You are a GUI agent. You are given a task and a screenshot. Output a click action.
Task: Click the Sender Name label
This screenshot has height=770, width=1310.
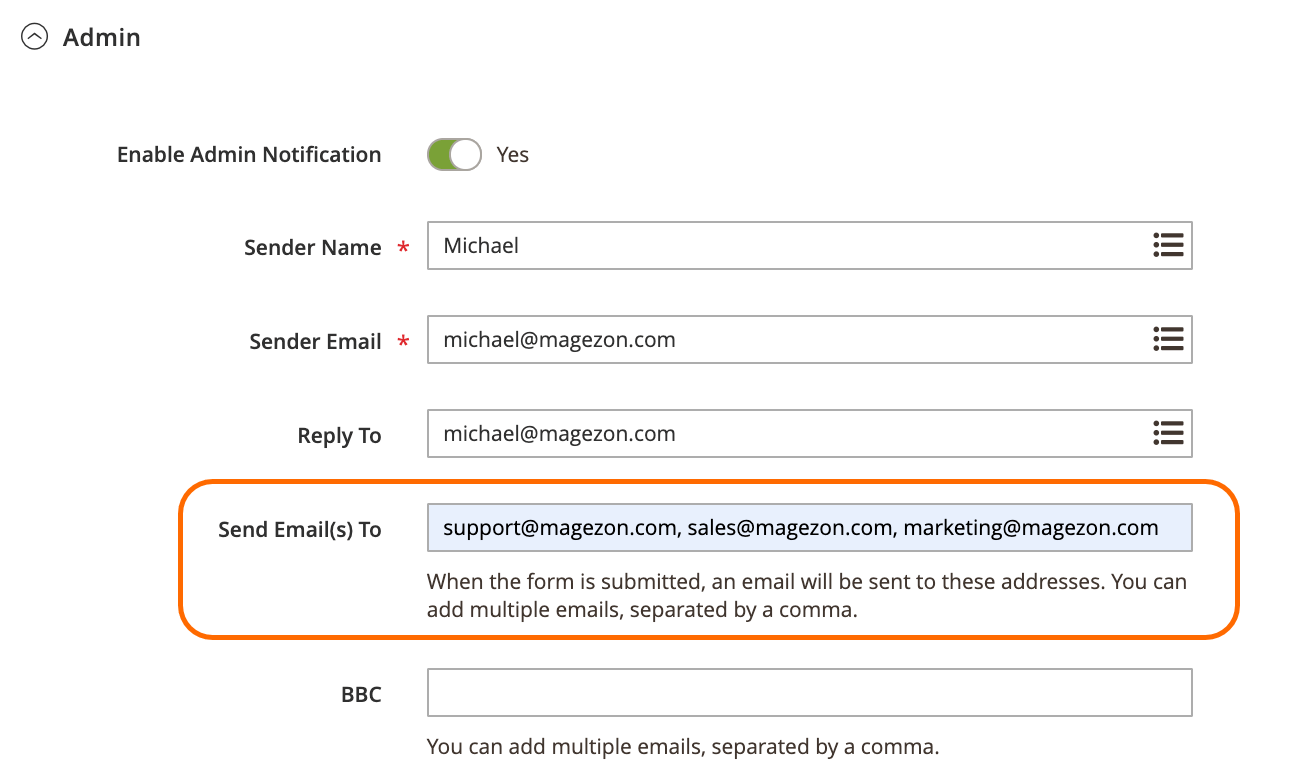[x=313, y=248]
